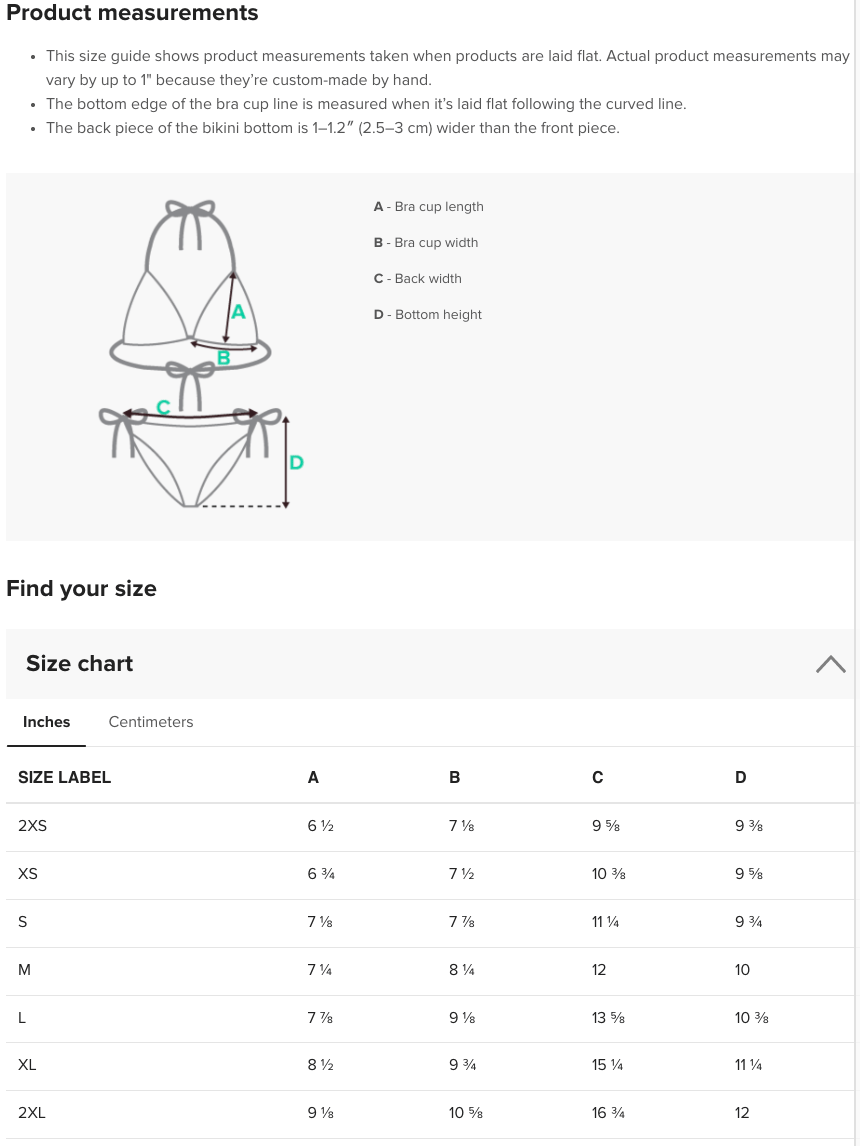The image size is (860, 1146).
Task: Click column header D in size table
Action: 740,778
